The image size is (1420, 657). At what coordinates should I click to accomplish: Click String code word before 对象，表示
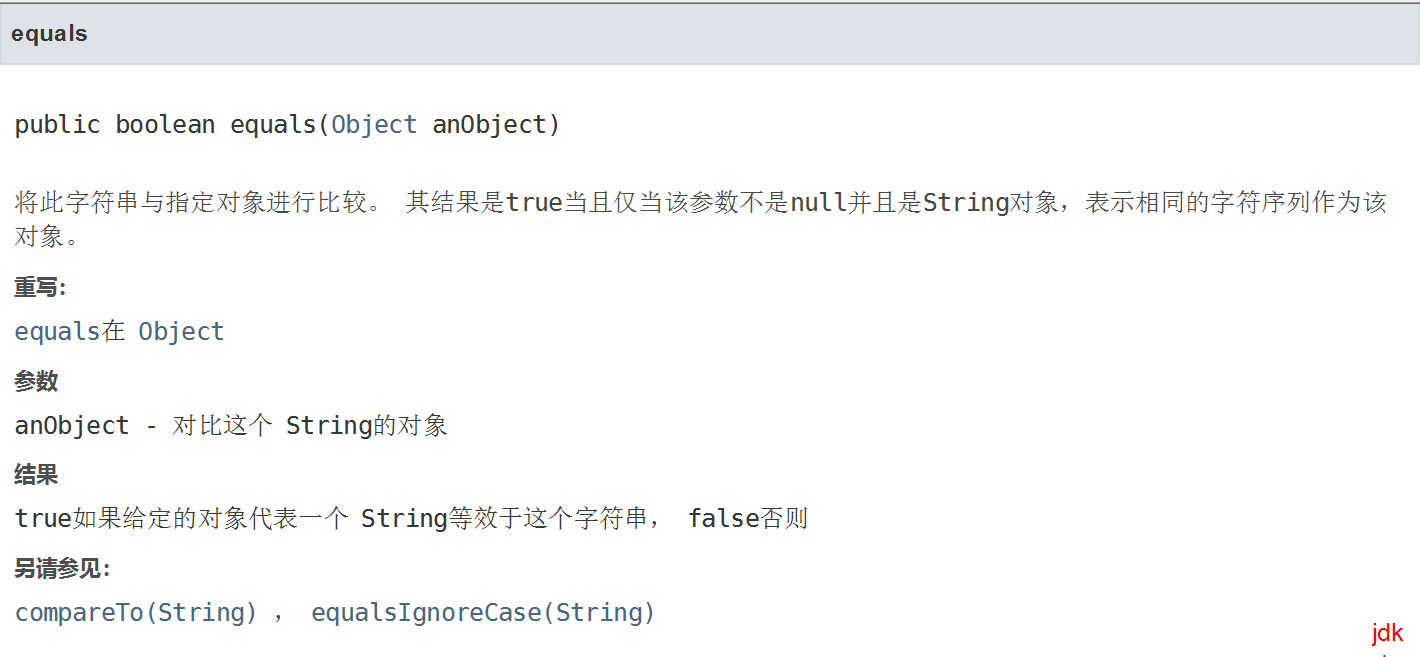pyautogui.click(x=965, y=203)
